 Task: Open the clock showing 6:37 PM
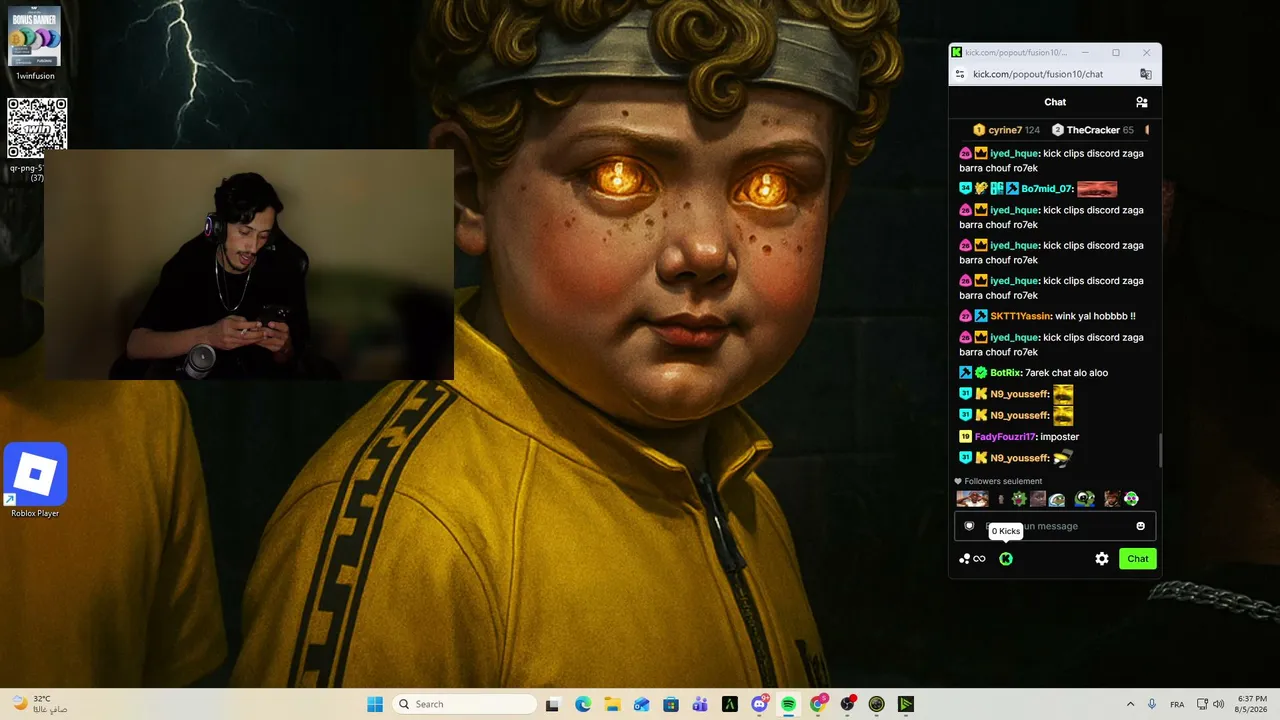coord(1252,704)
